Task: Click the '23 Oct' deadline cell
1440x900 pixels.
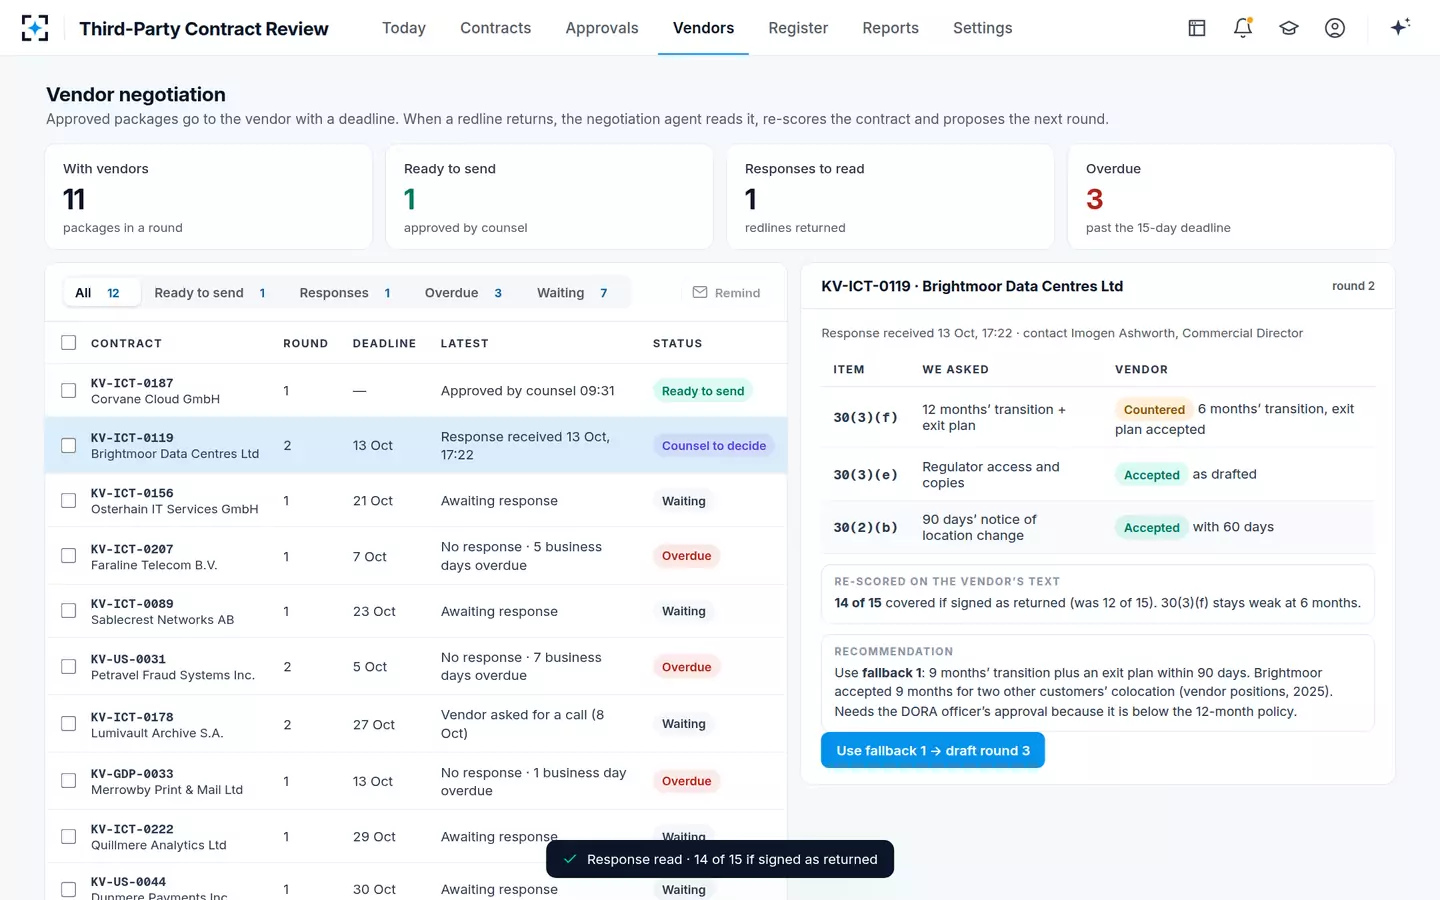Action: [374, 611]
